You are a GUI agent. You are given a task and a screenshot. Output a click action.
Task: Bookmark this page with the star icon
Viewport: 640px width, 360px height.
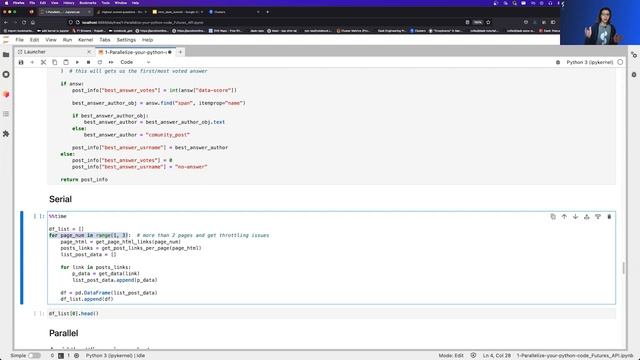[x=488, y=22]
